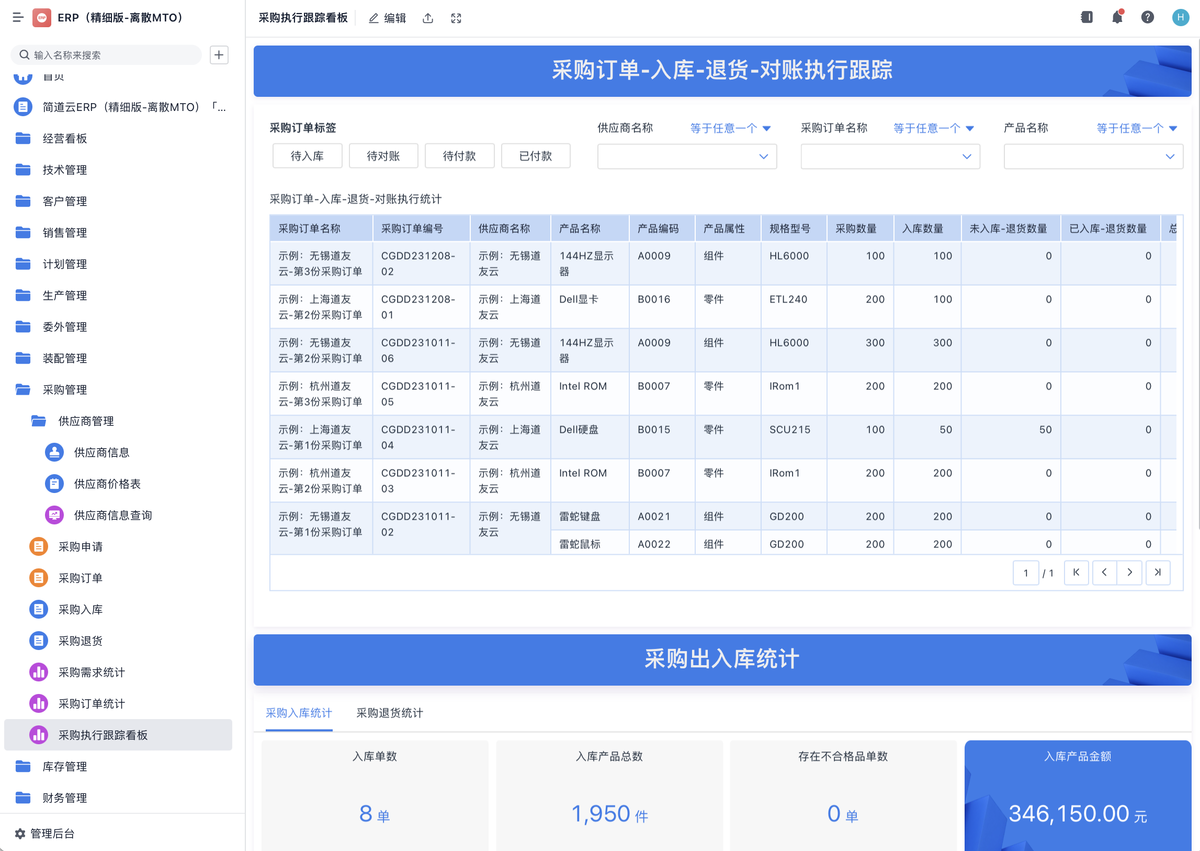Switch to the 采购退货统计 tab
Image resolution: width=1200 pixels, height=851 pixels.
point(389,713)
